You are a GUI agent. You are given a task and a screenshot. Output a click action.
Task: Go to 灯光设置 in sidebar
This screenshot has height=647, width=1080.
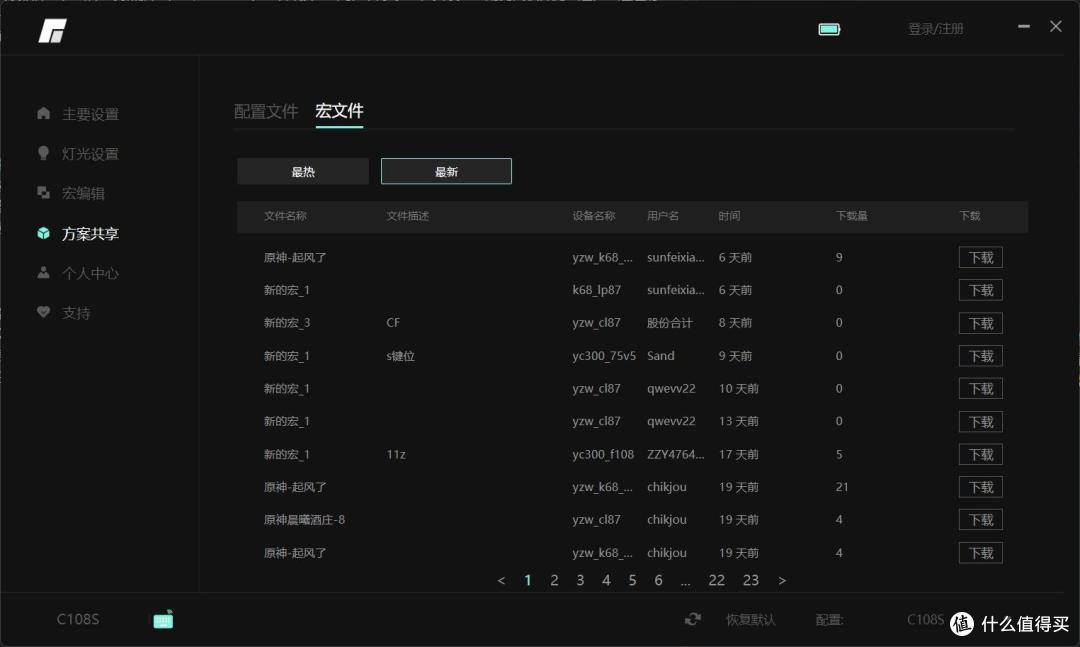tap(90, 154)
